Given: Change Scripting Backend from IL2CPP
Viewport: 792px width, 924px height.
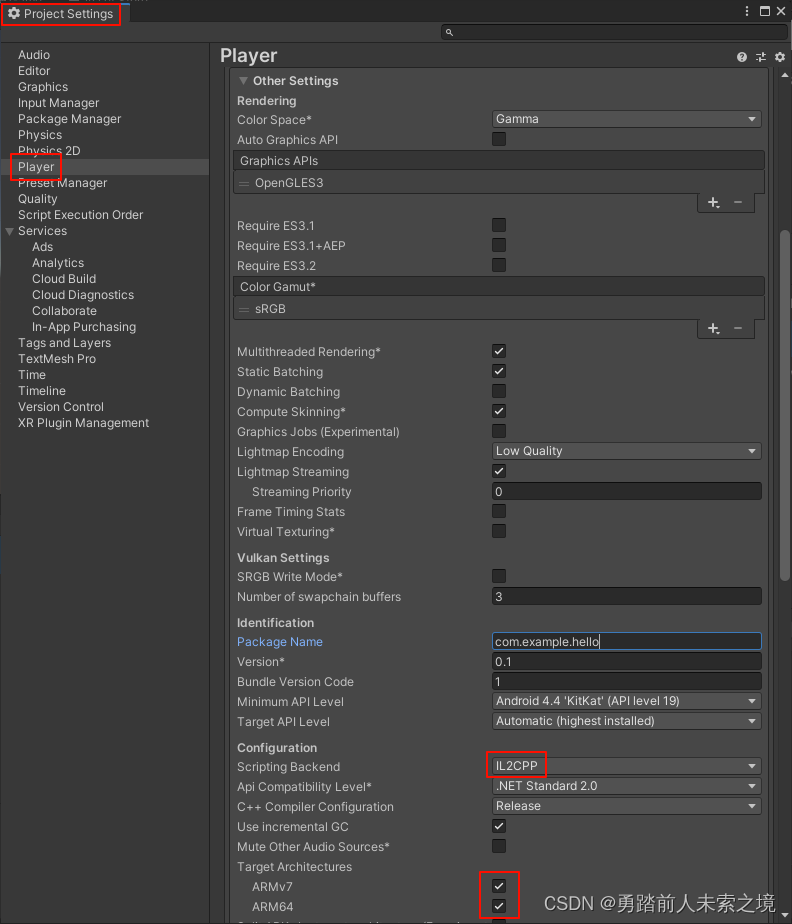Looking at the screenshot, I should click(626, 766).
